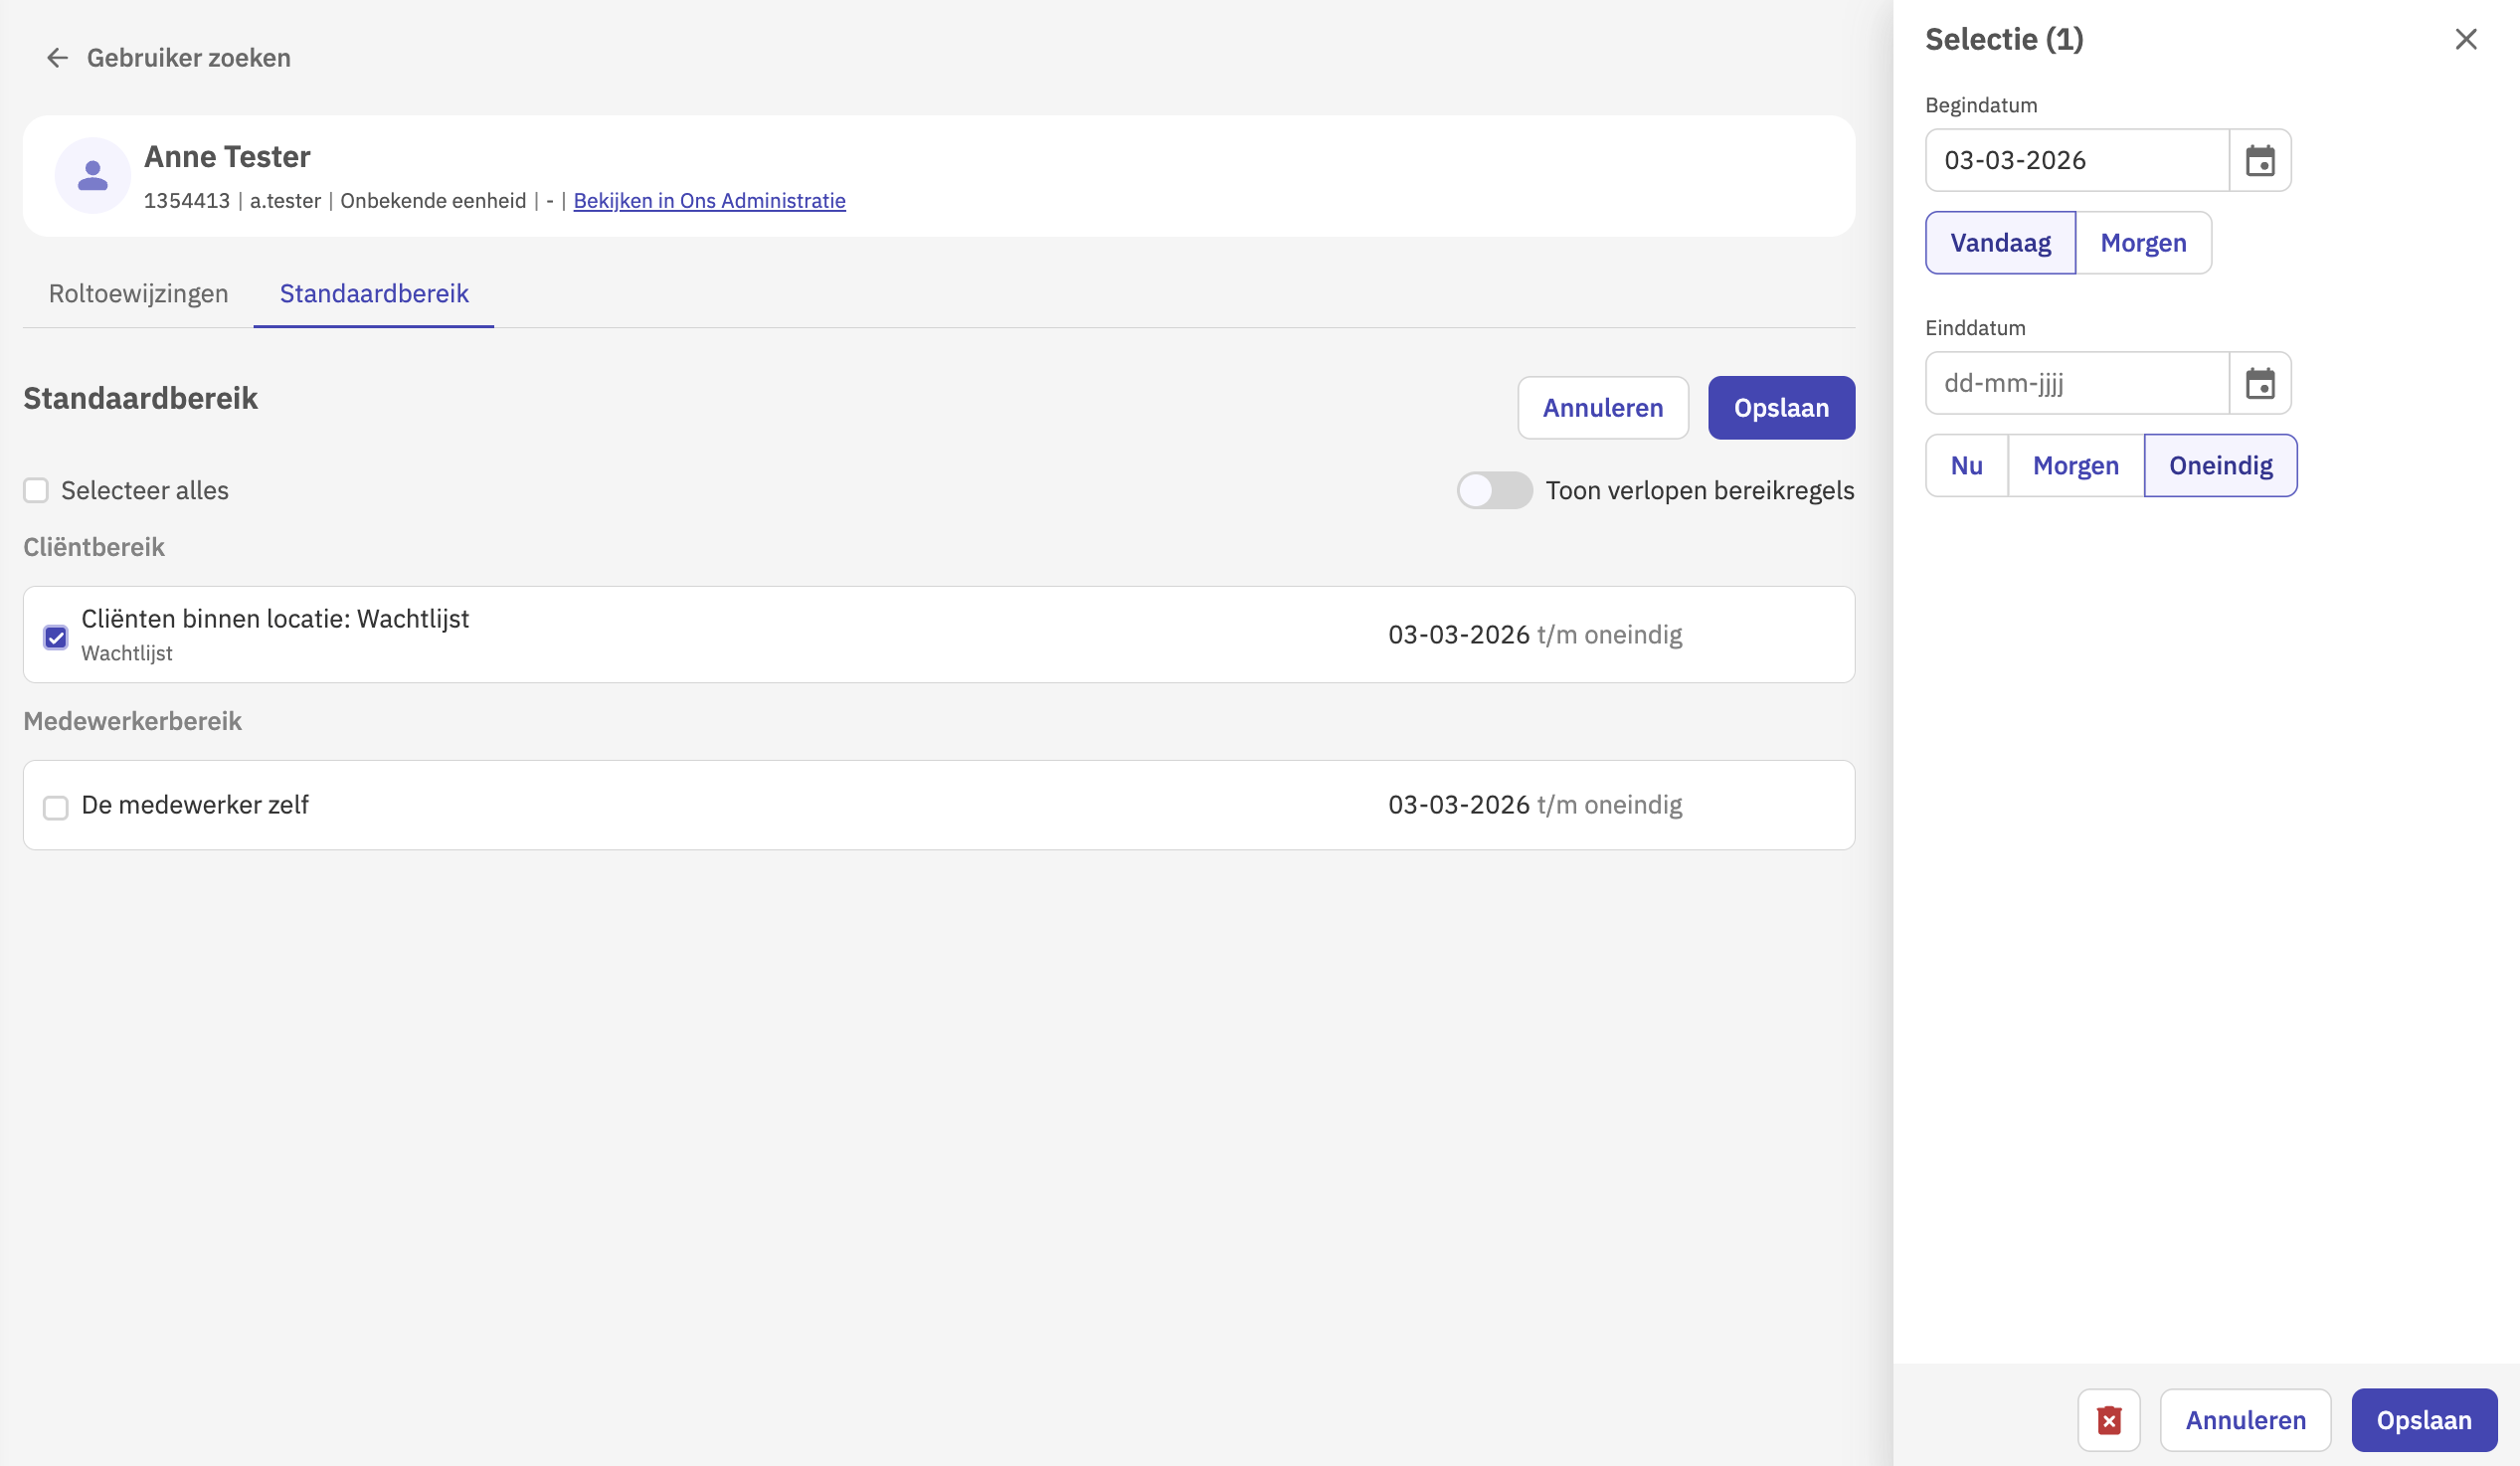Open Bekijken in Ons Administratie link
The width and height of the screenshot is (2520, 1466).
pyautogui.click(x=709, y=201)
